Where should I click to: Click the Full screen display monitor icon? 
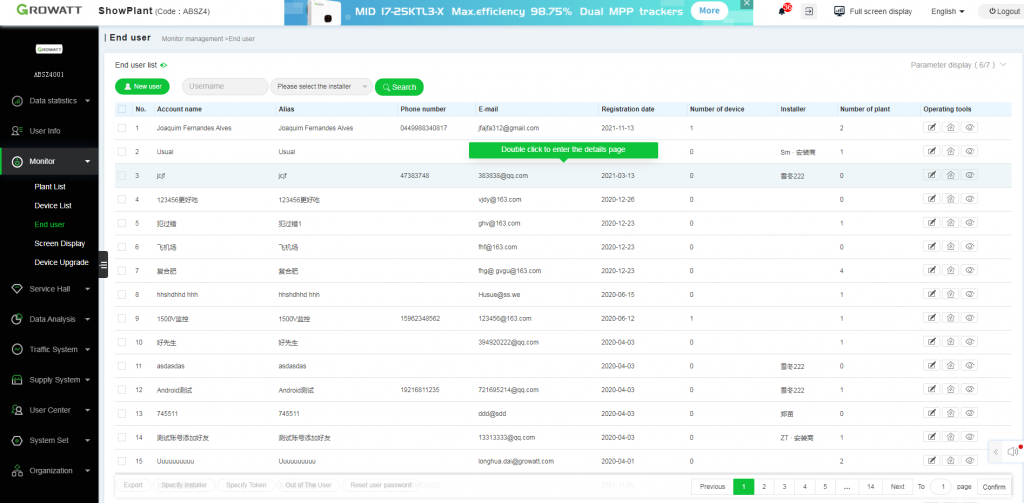point(840,11)
